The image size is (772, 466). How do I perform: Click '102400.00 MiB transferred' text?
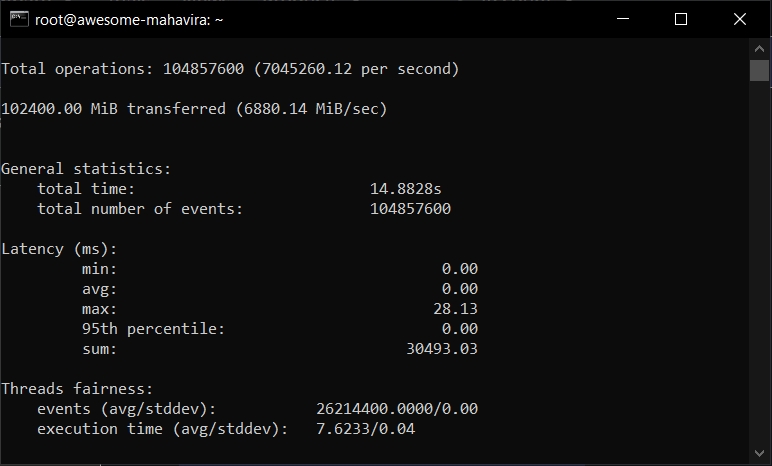click(x=113, y=108)
